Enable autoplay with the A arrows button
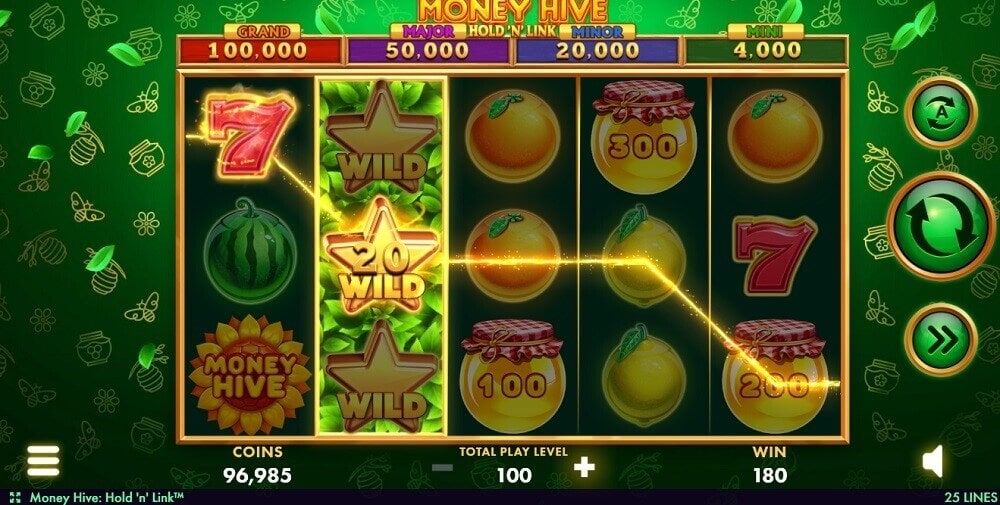1000x505 pixels. [940, 112]
